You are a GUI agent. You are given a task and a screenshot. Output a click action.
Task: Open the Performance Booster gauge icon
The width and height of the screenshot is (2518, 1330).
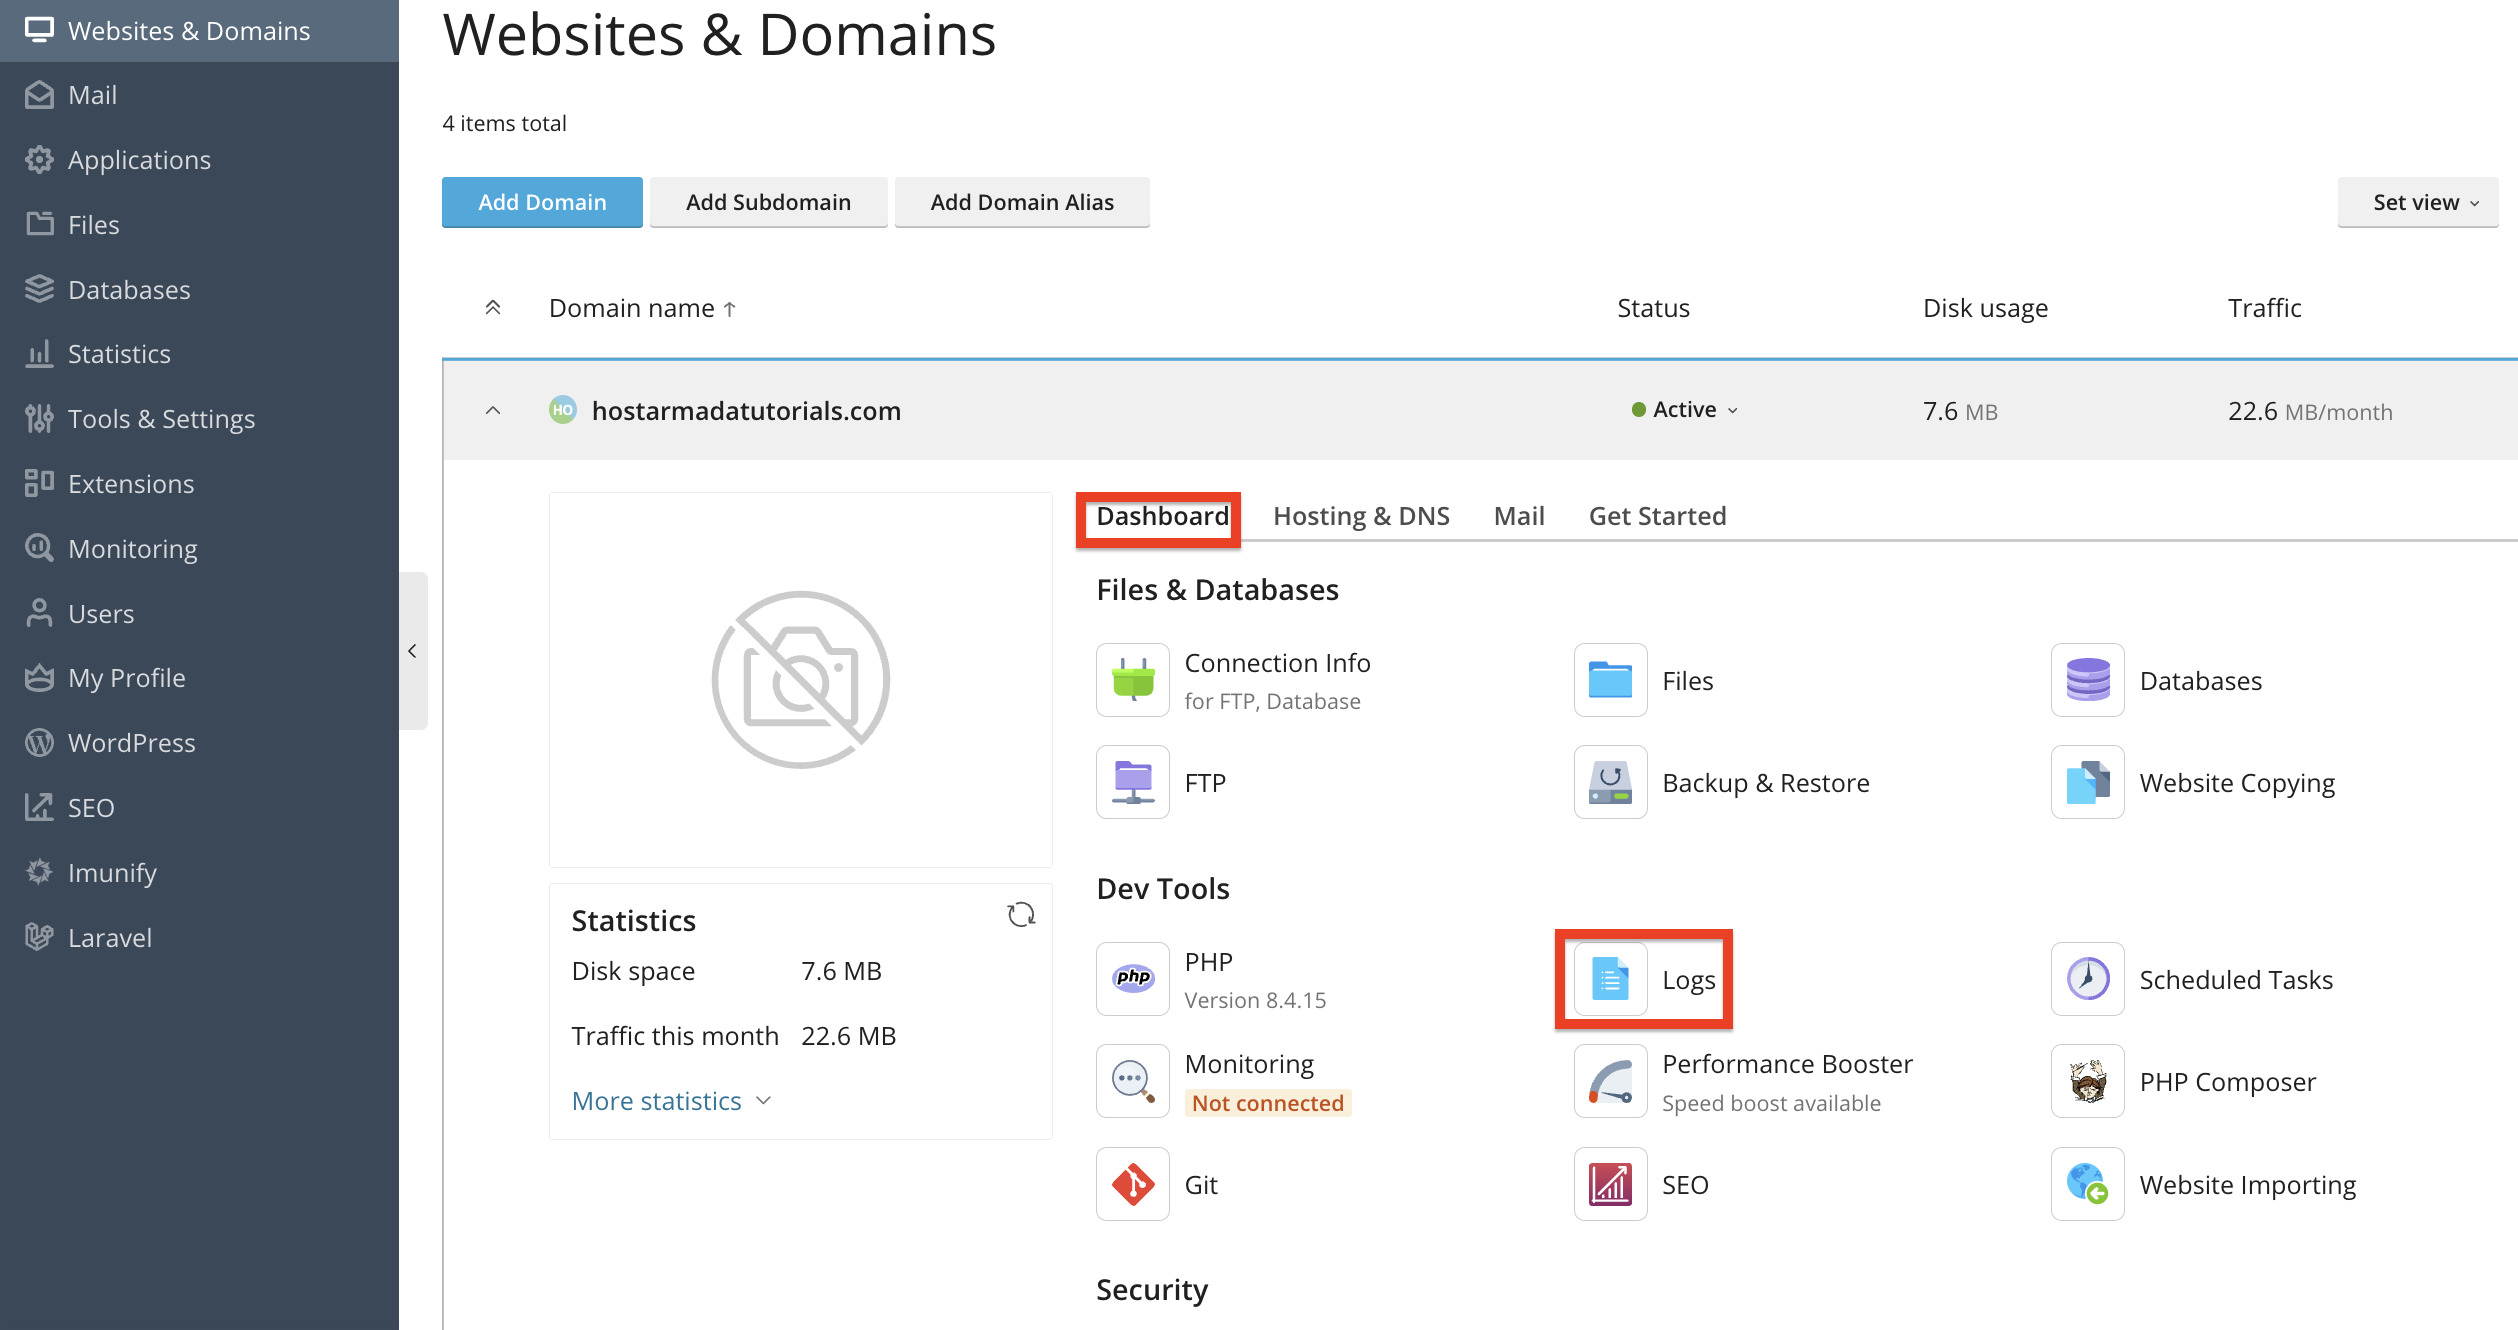click(1610, 1081)
